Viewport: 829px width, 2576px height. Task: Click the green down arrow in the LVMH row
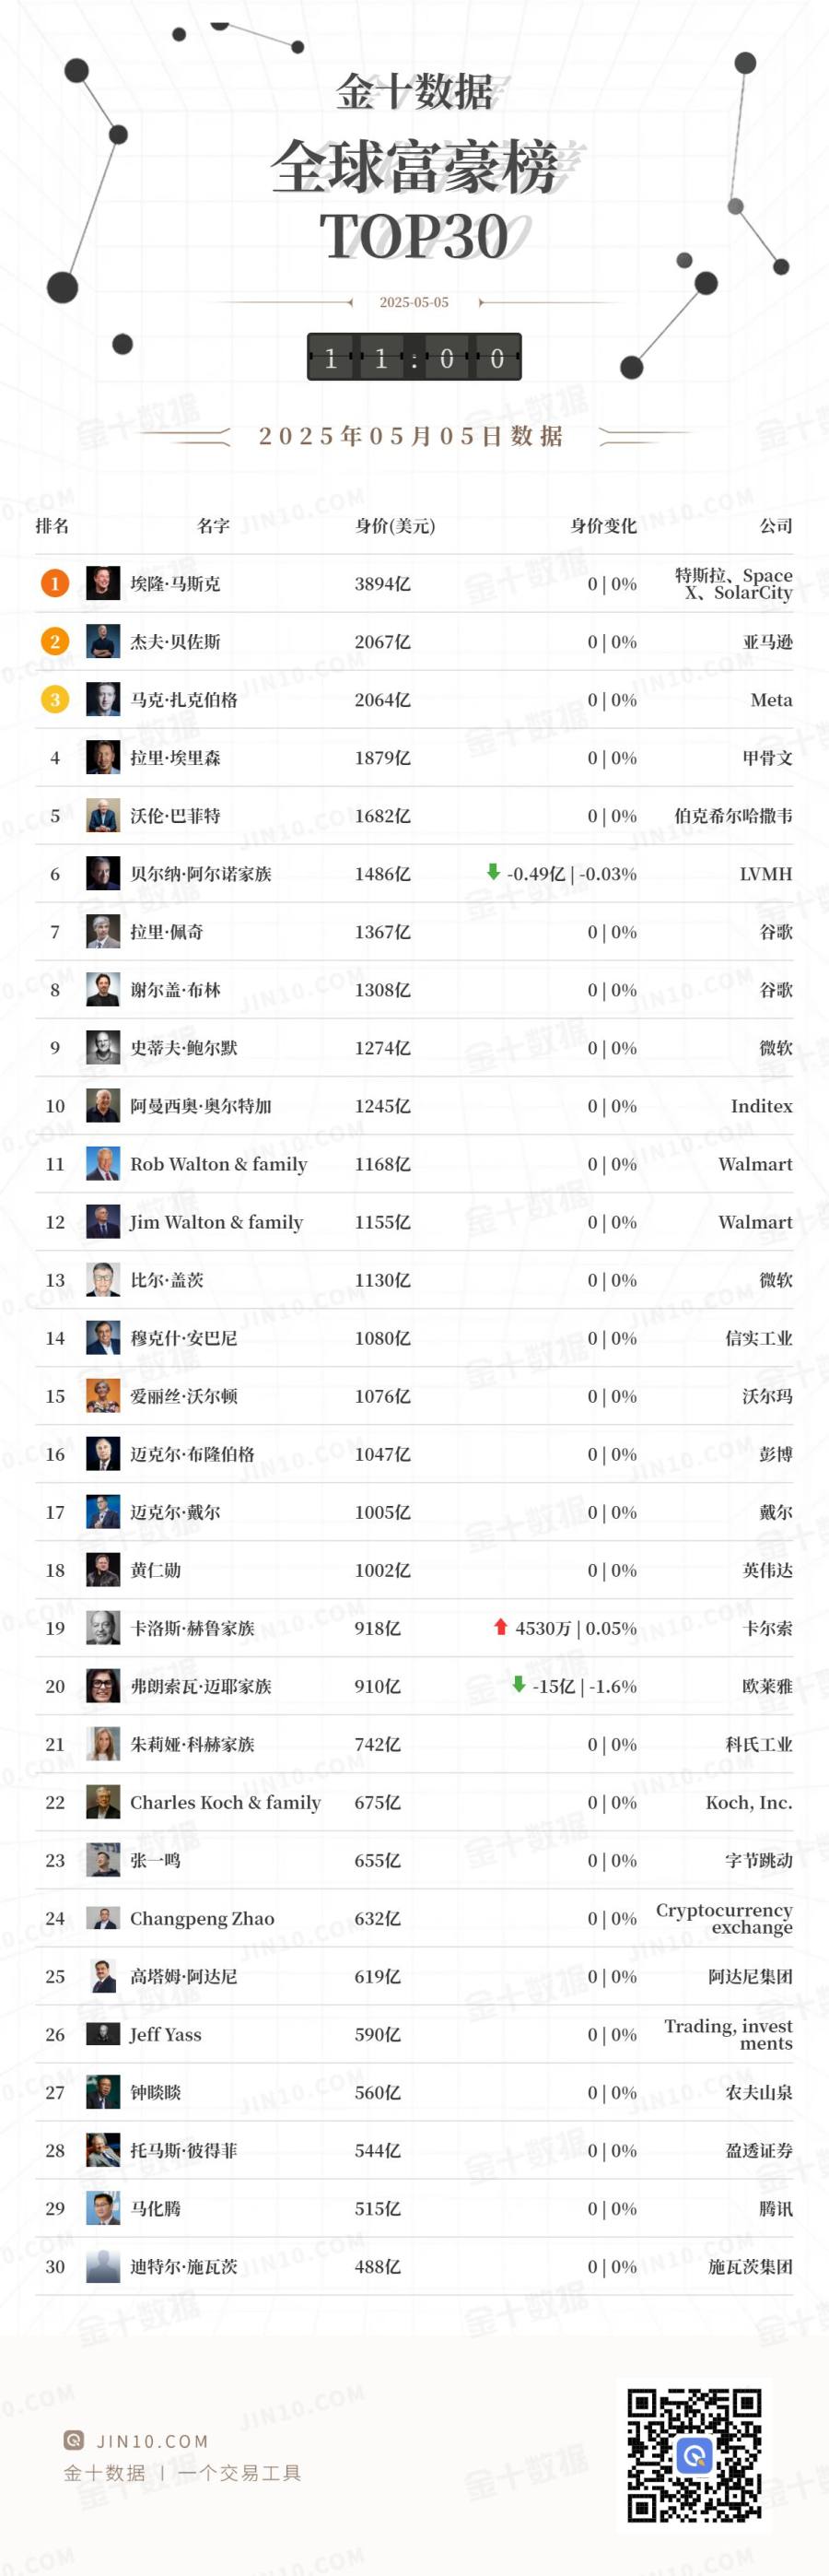point(493,872)
